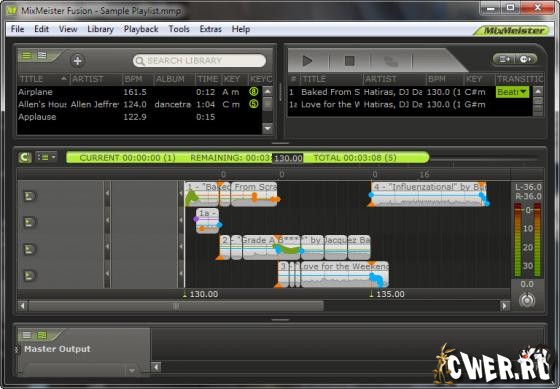560x389 pixels.
Task: Click library scrollbar up arrow
Action: pyautogui.click(x=268, y=91)
